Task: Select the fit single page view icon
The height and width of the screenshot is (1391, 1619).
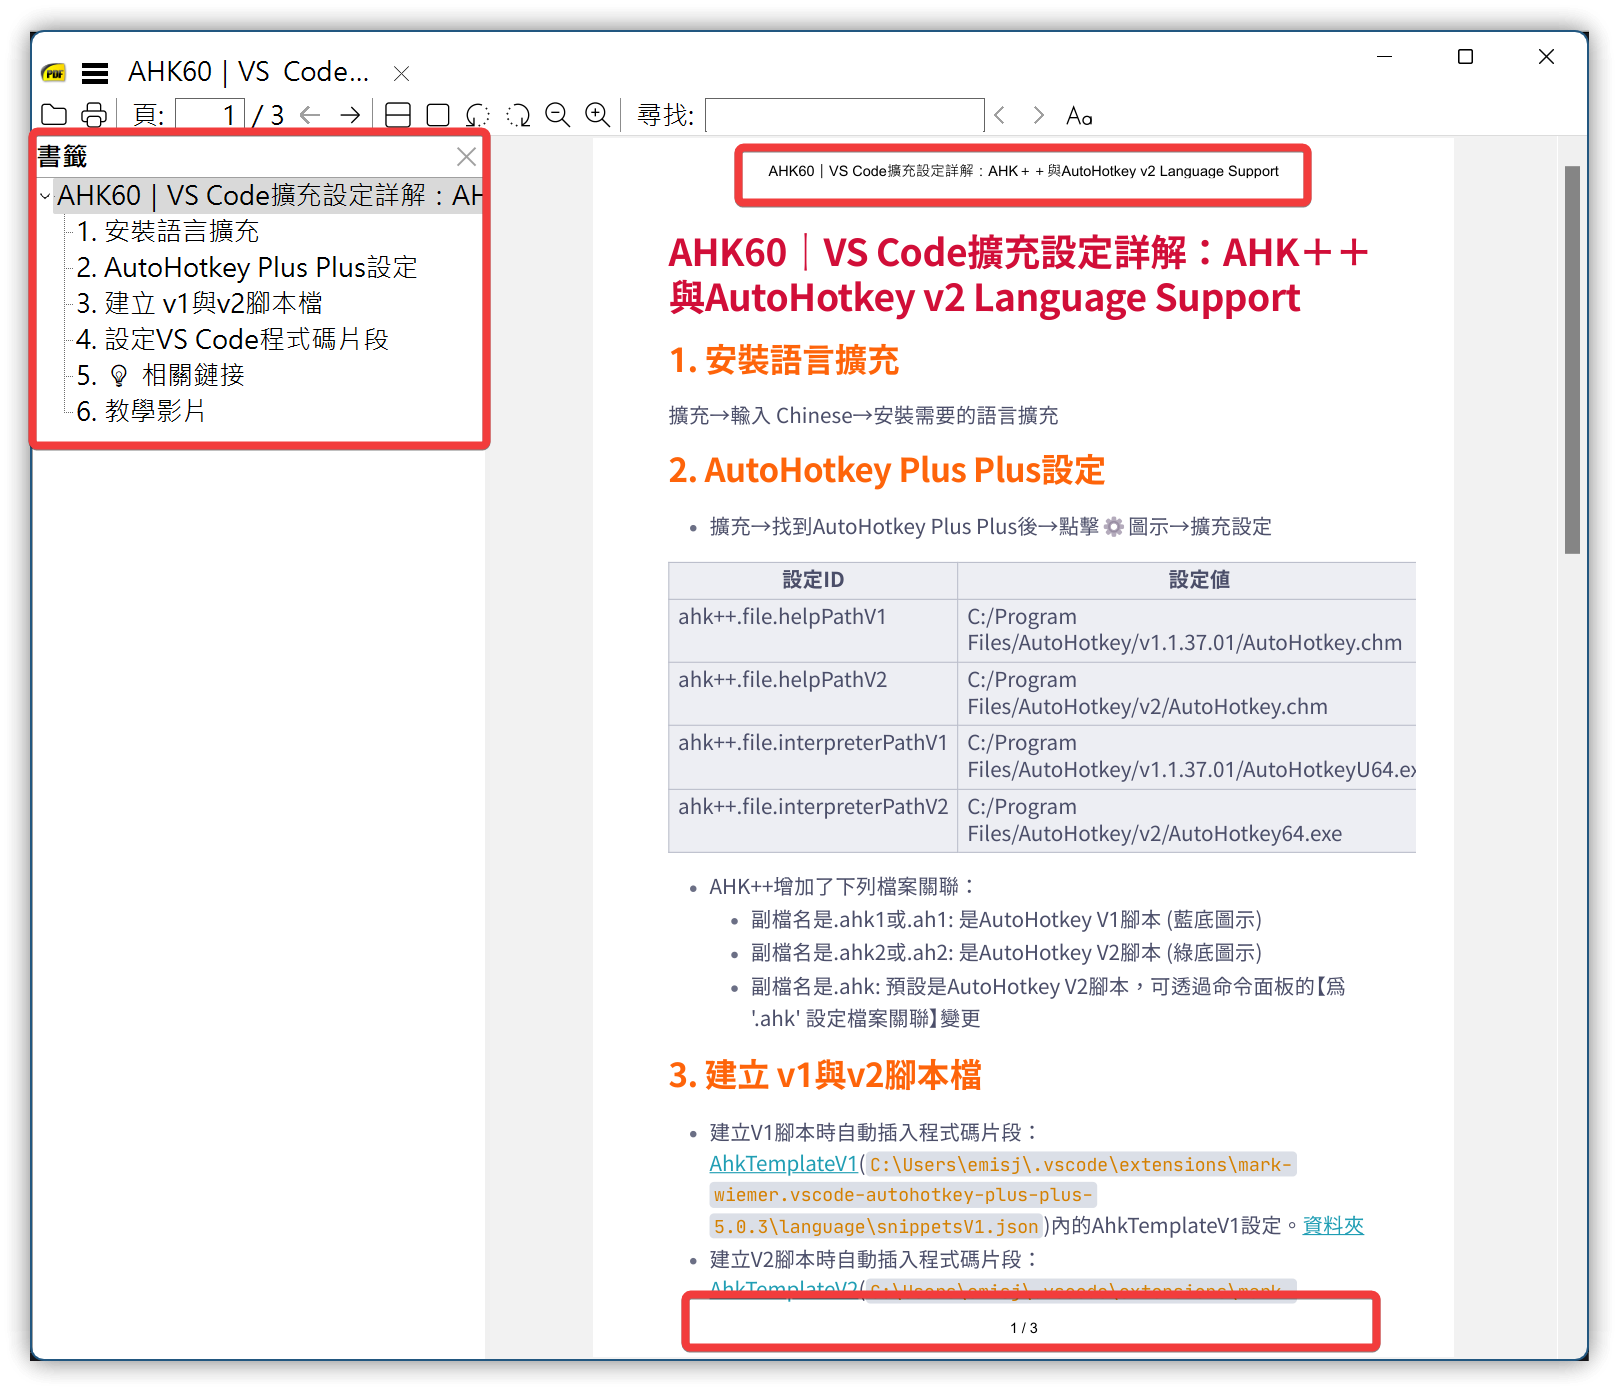Action: coord(438,115)
